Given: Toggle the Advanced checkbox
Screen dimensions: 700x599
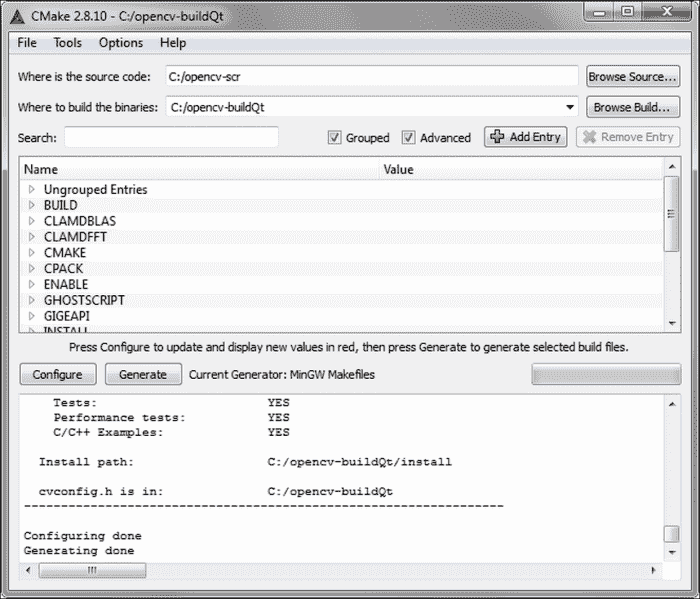Looking at the screenshot, I should tap(408, 137).
